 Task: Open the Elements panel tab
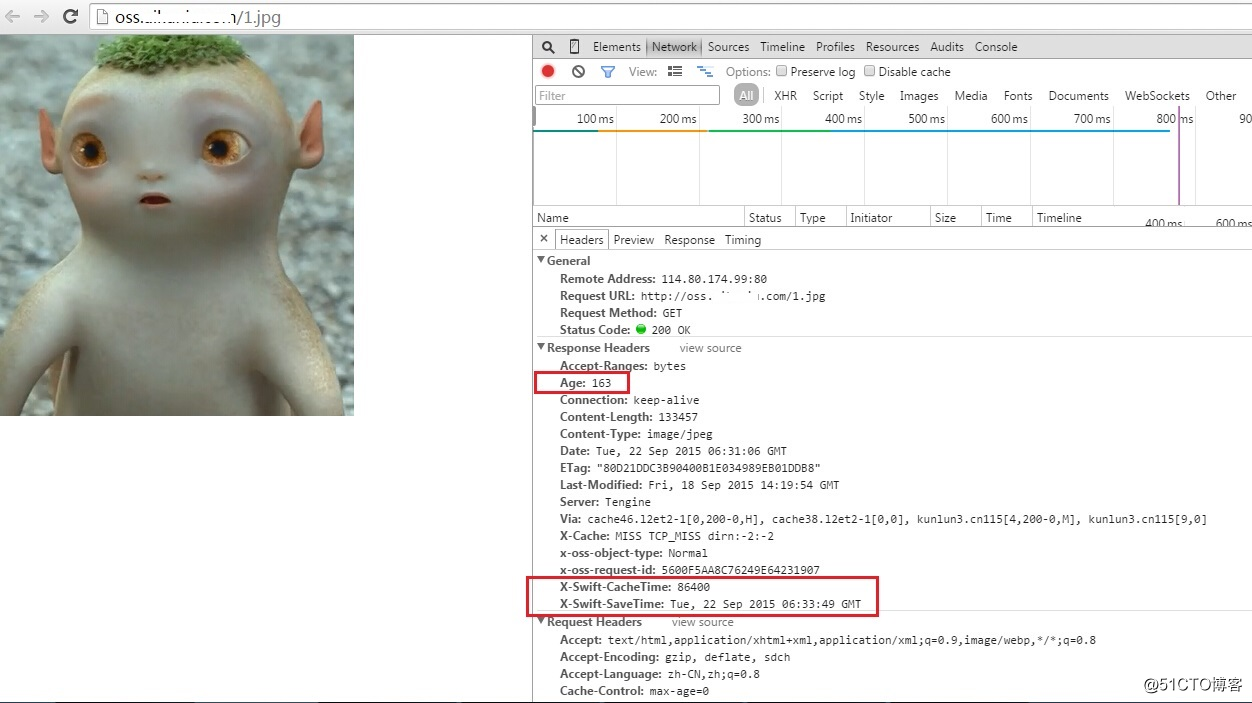[x=616, y=47]
